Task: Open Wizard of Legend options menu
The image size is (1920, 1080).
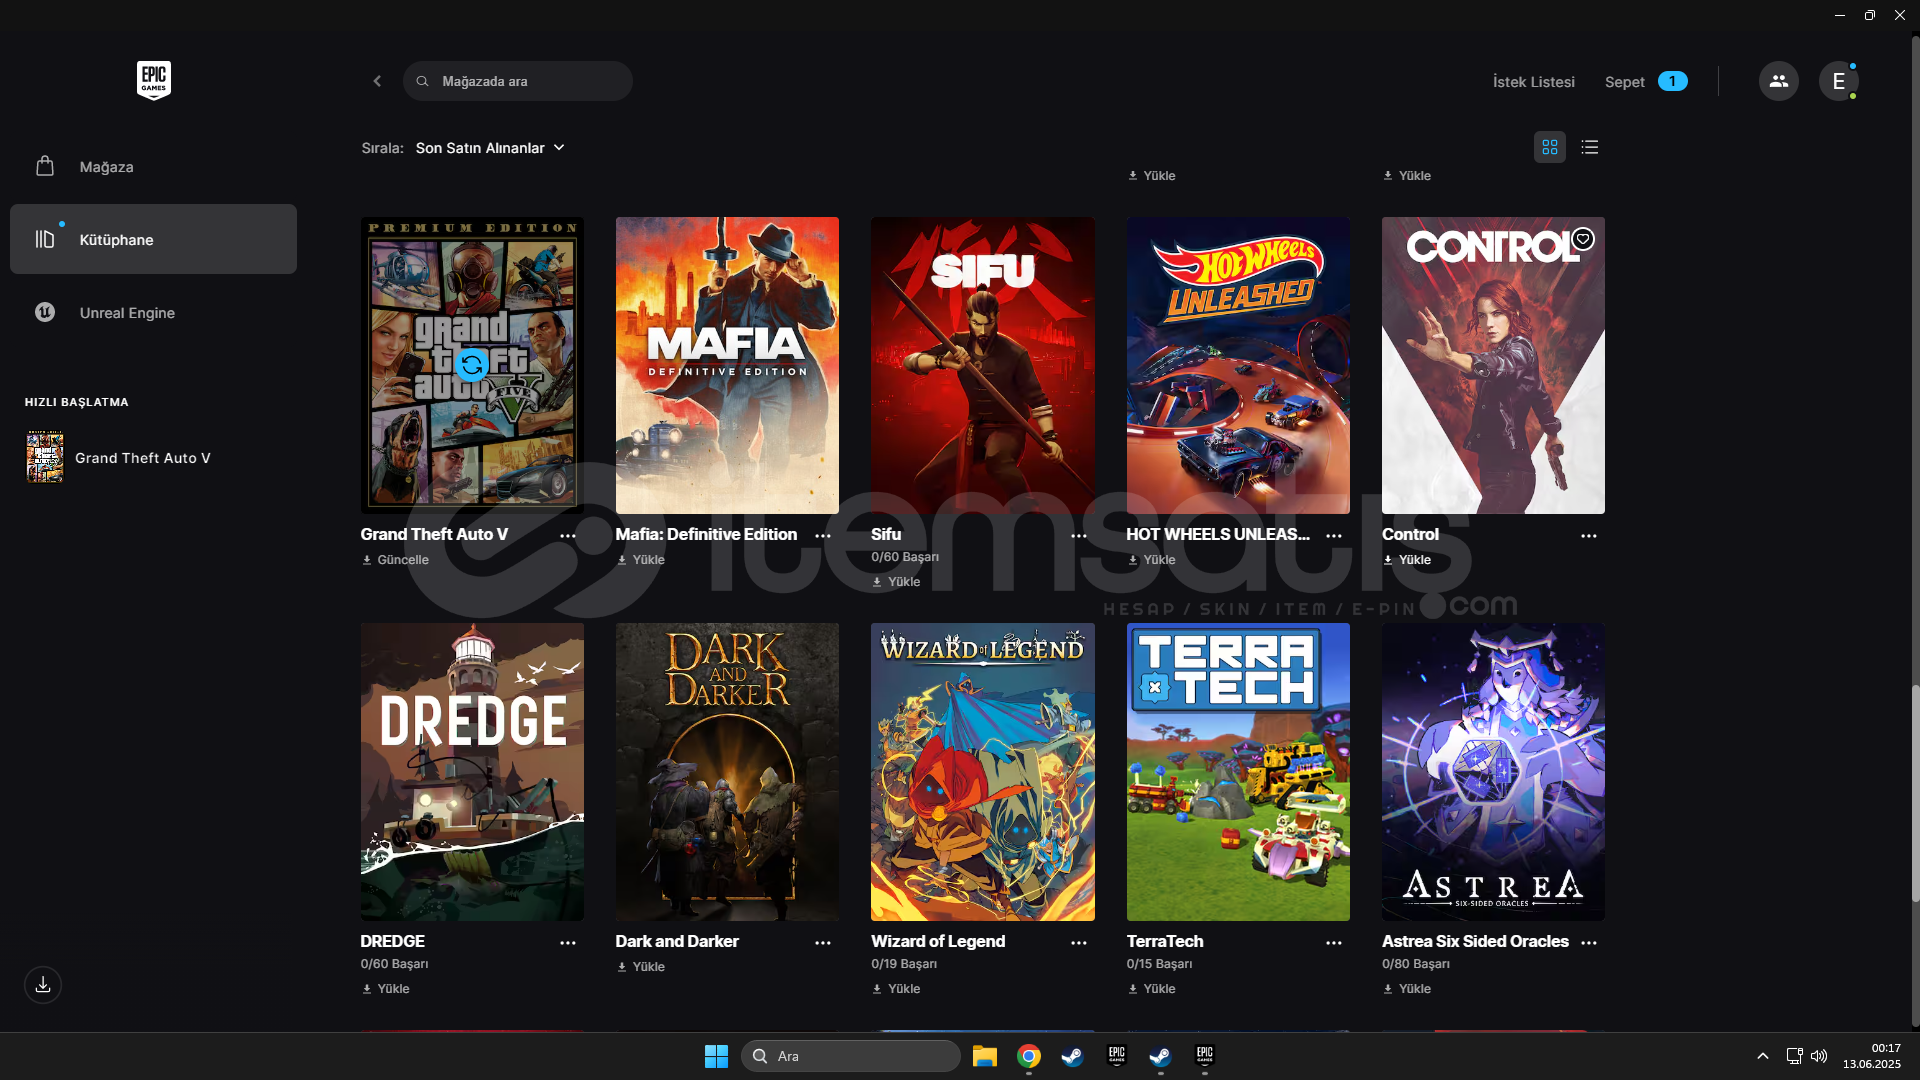Action: 1079,943
